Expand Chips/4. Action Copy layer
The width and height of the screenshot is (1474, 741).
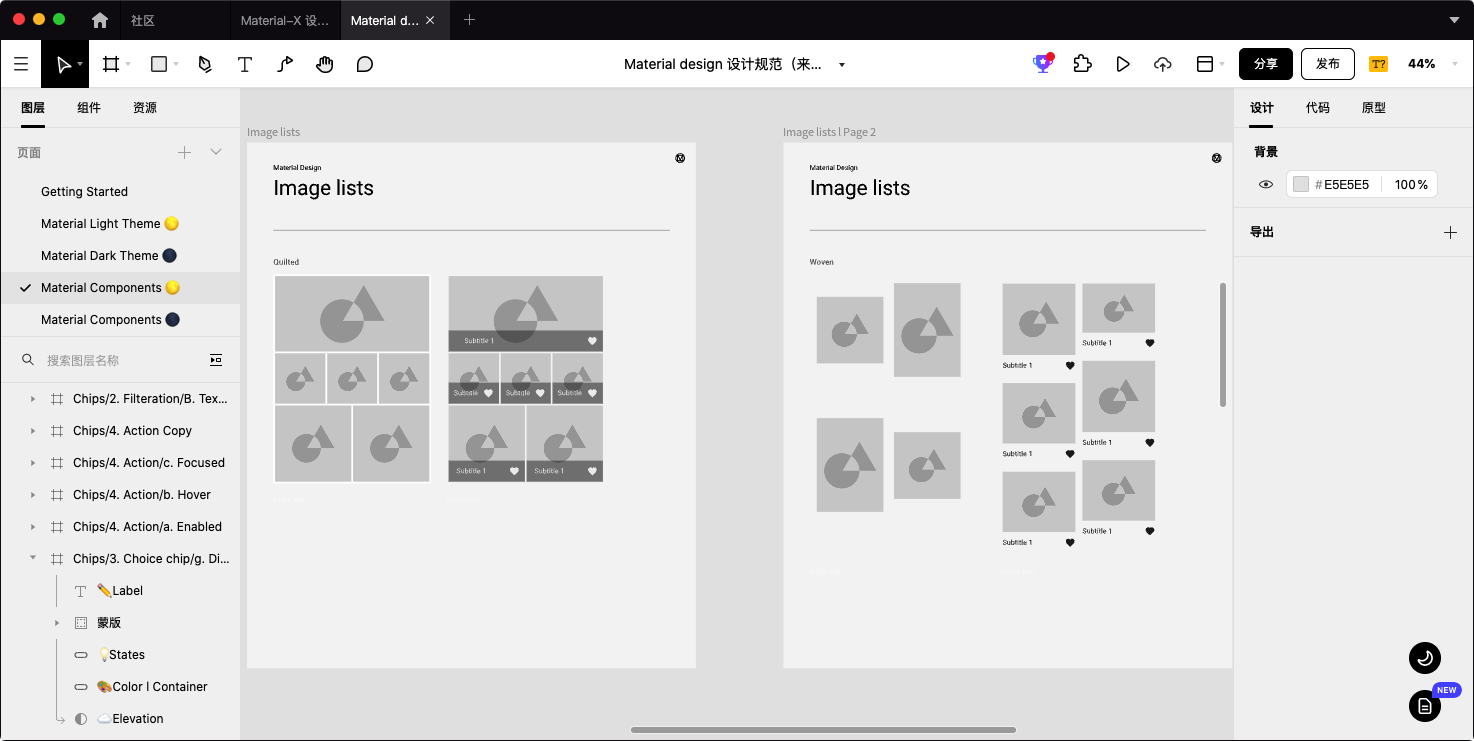pyautogui.click(x=33, y=431)
